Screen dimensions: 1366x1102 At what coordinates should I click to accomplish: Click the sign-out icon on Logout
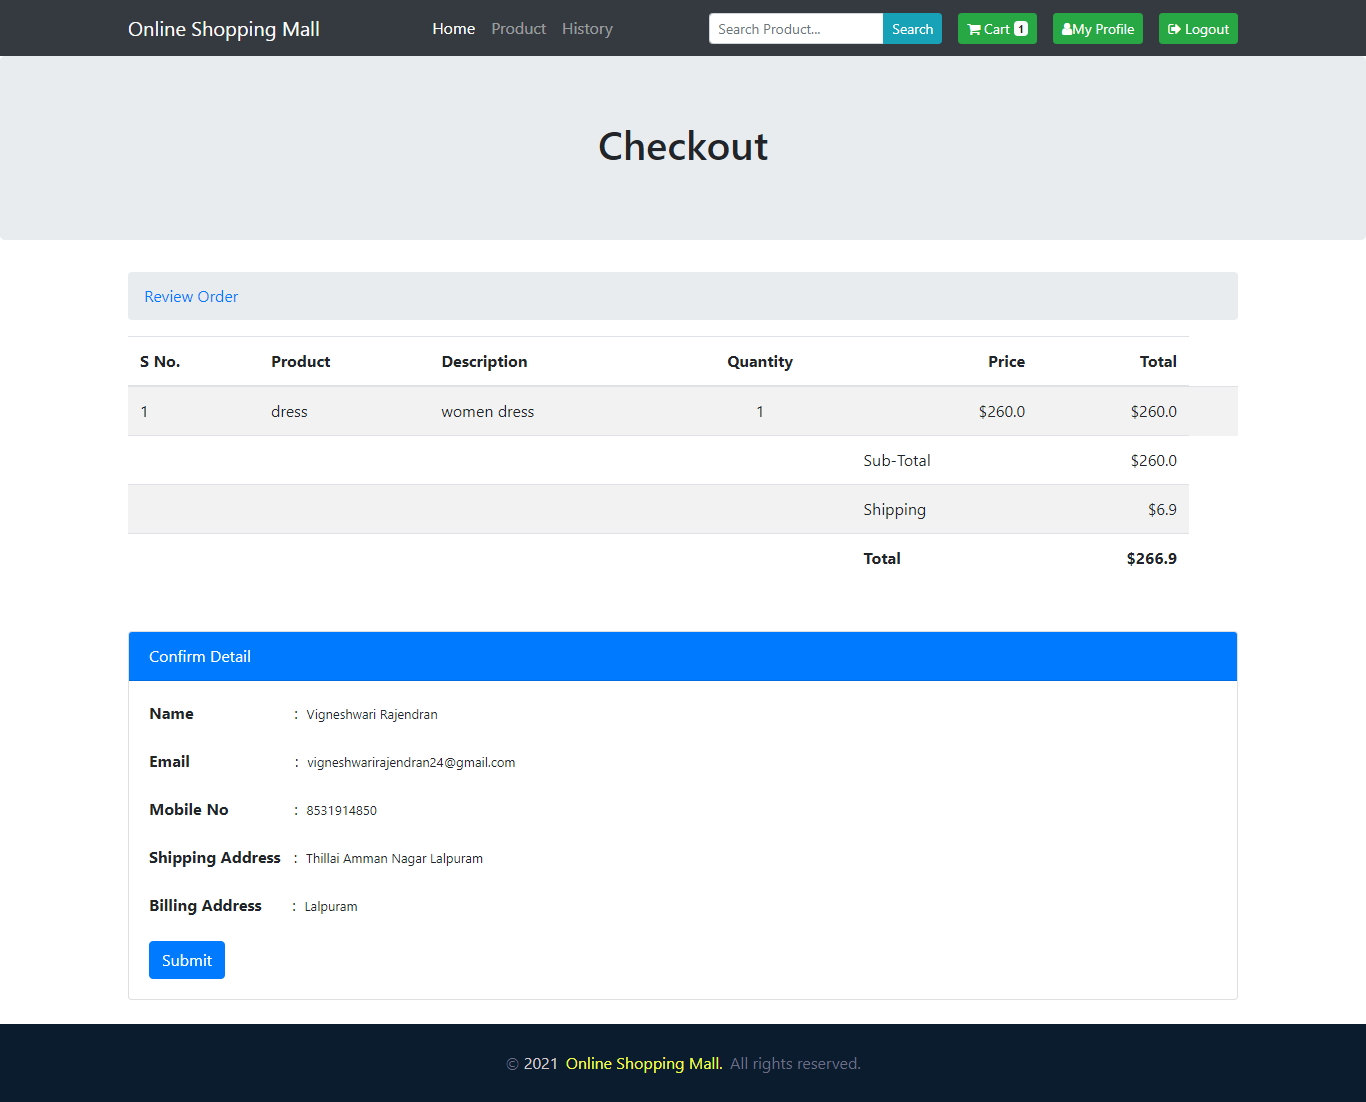(x=1174, y=29)
